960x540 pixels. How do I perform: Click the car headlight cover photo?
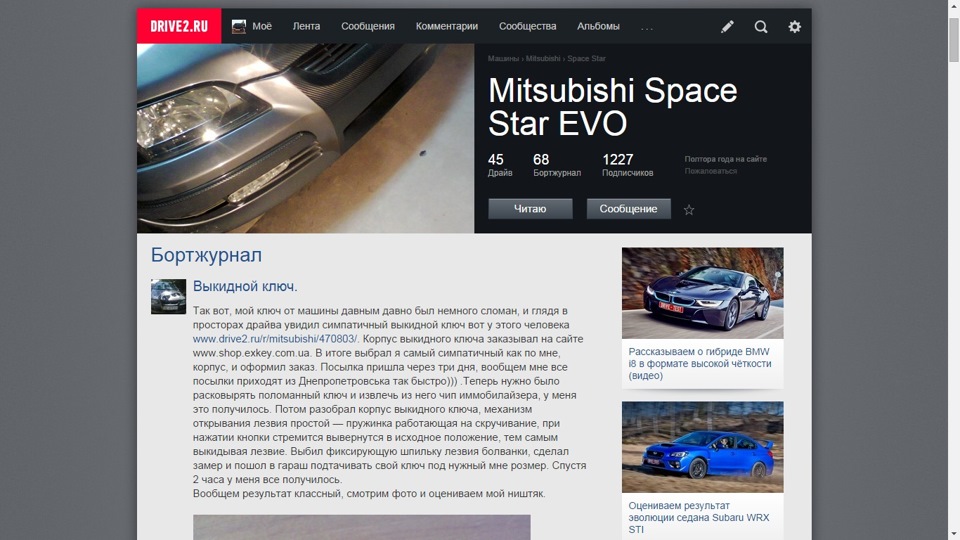pyautogui.click(x=306, y=138)
